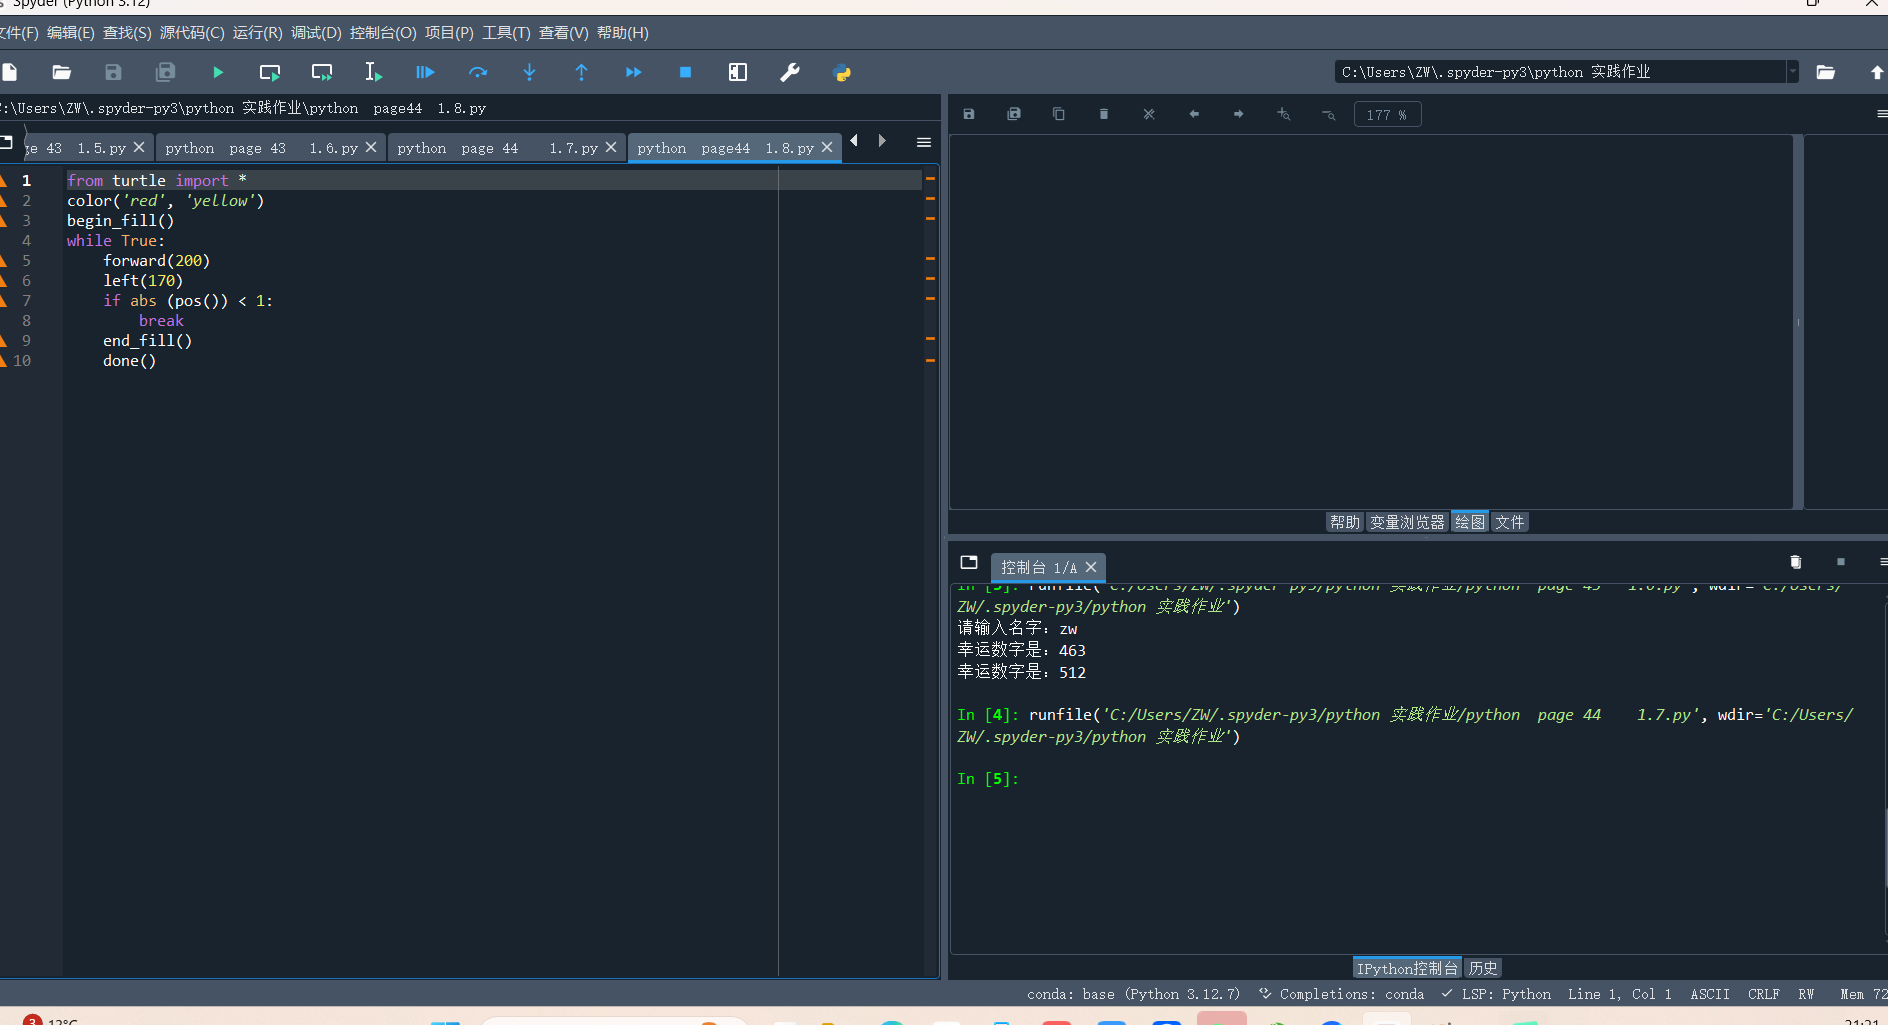Go to next plot arrow

pyautogui.click(x=1239, y=114)
